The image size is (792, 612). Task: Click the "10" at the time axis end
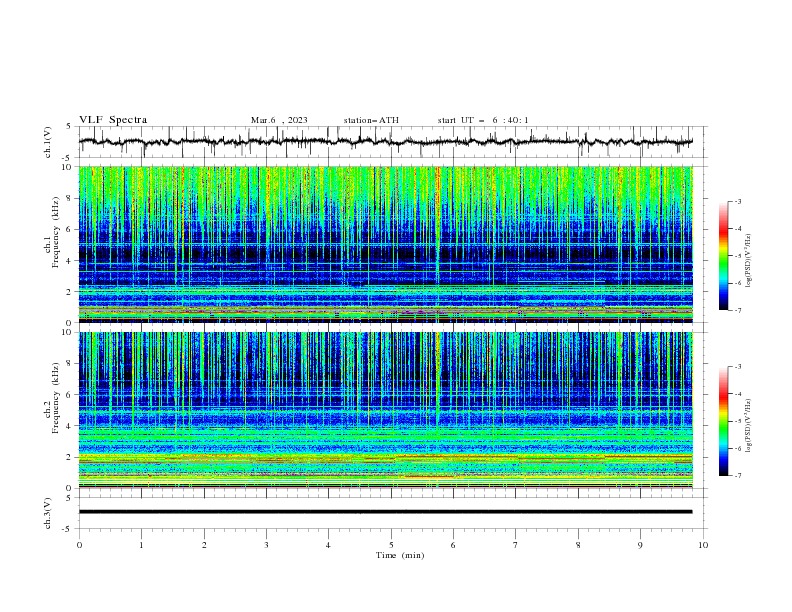pyautogui.click(x=703, y=545)
